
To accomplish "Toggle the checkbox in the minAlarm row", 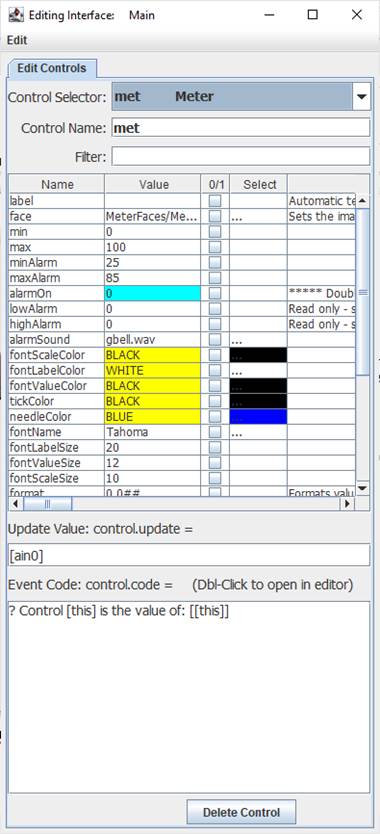I will pos(215,263).
